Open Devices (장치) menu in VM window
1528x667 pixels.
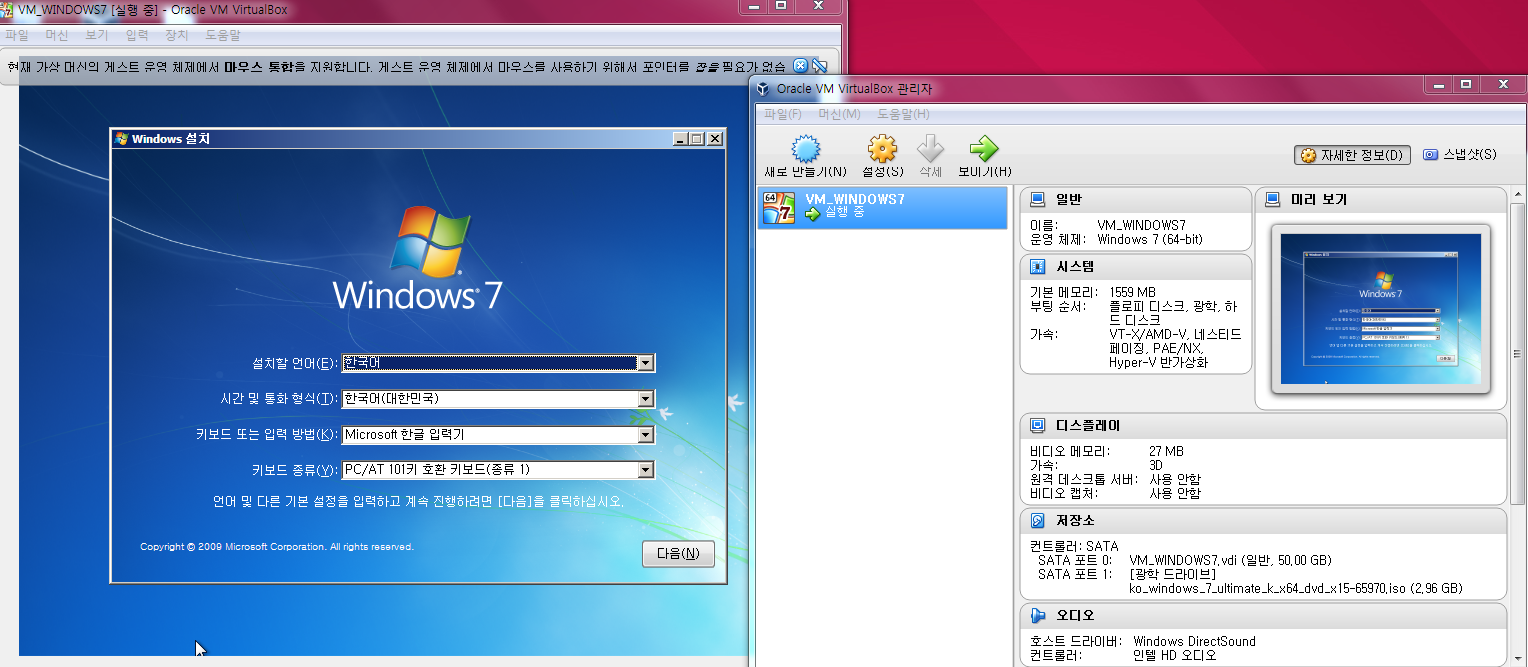pos(176,35)
